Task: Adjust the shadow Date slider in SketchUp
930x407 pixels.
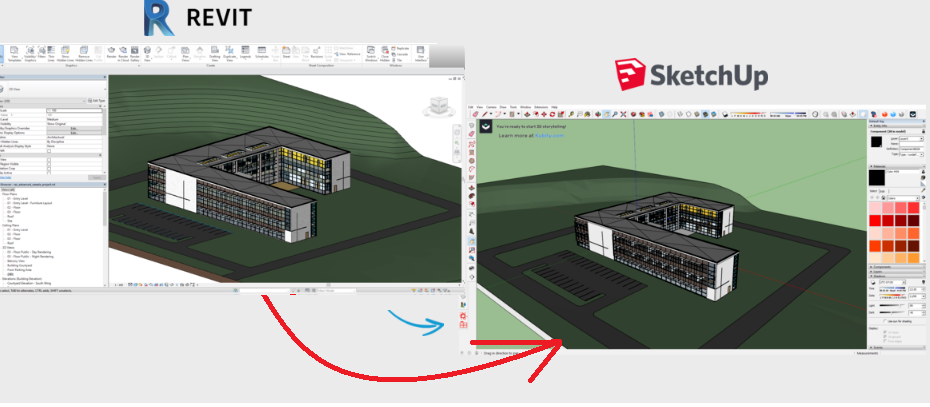Action: [x=892, y=297]
